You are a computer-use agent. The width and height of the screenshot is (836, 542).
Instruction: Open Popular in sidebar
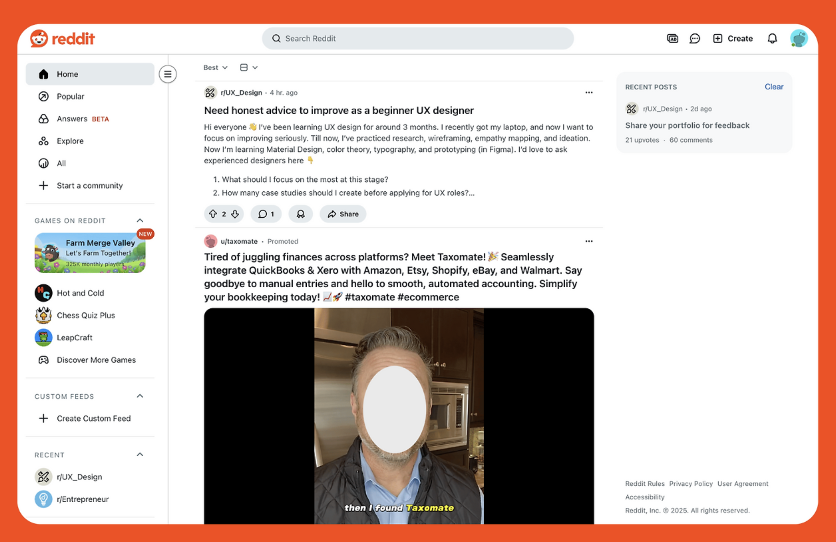pos(90,96)
